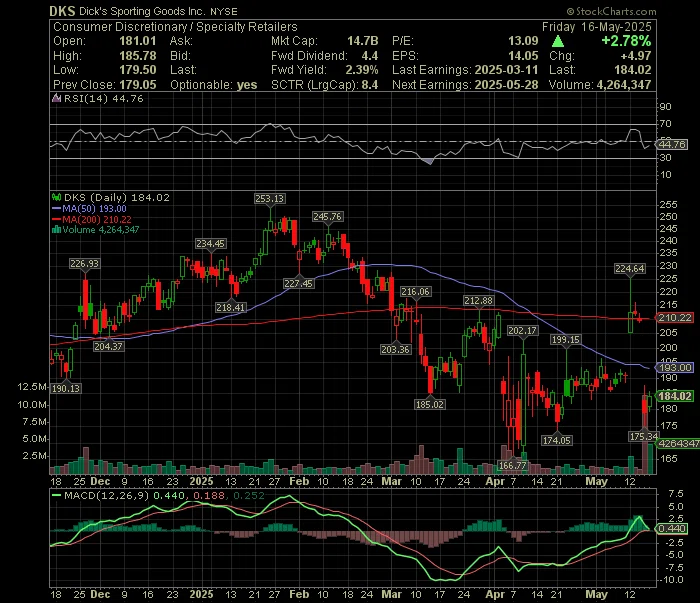Viewport: 700px width, 603px height.
Task: Click the 4264347 volume axis tag
Action: [x=678, y=443]
